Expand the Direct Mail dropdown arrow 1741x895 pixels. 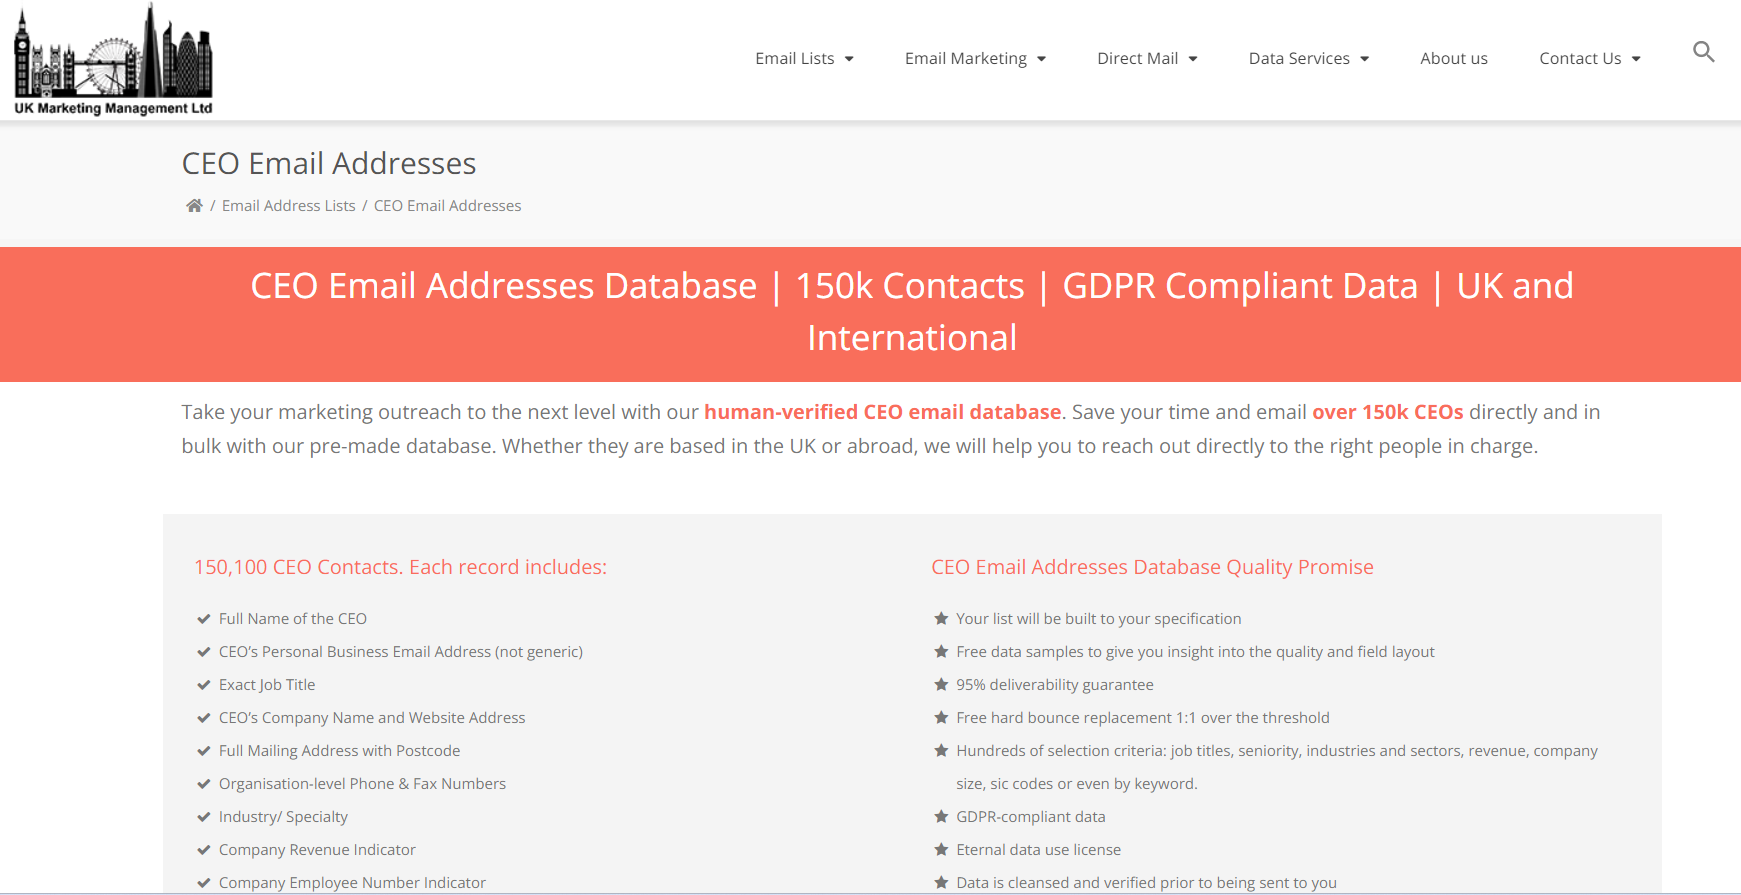(x=1192, y=59)
